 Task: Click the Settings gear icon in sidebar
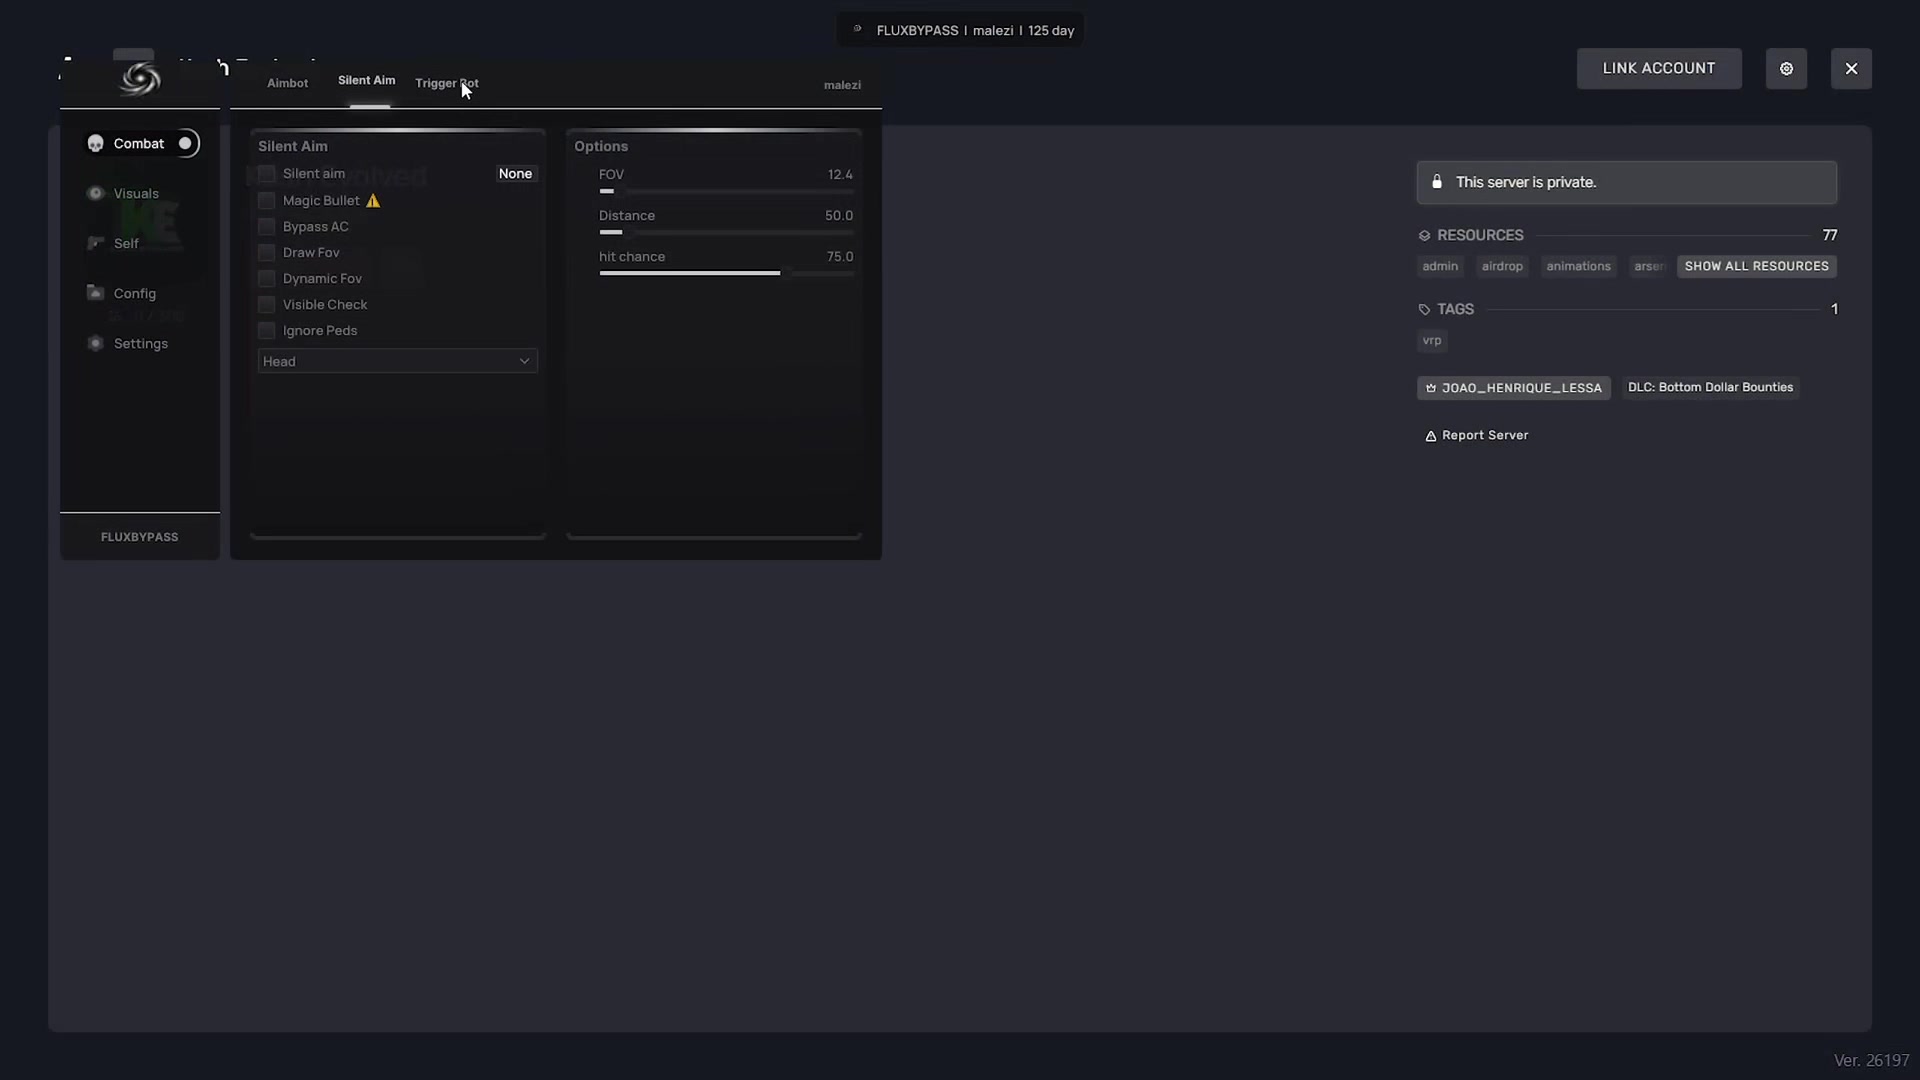coord(96,344)
